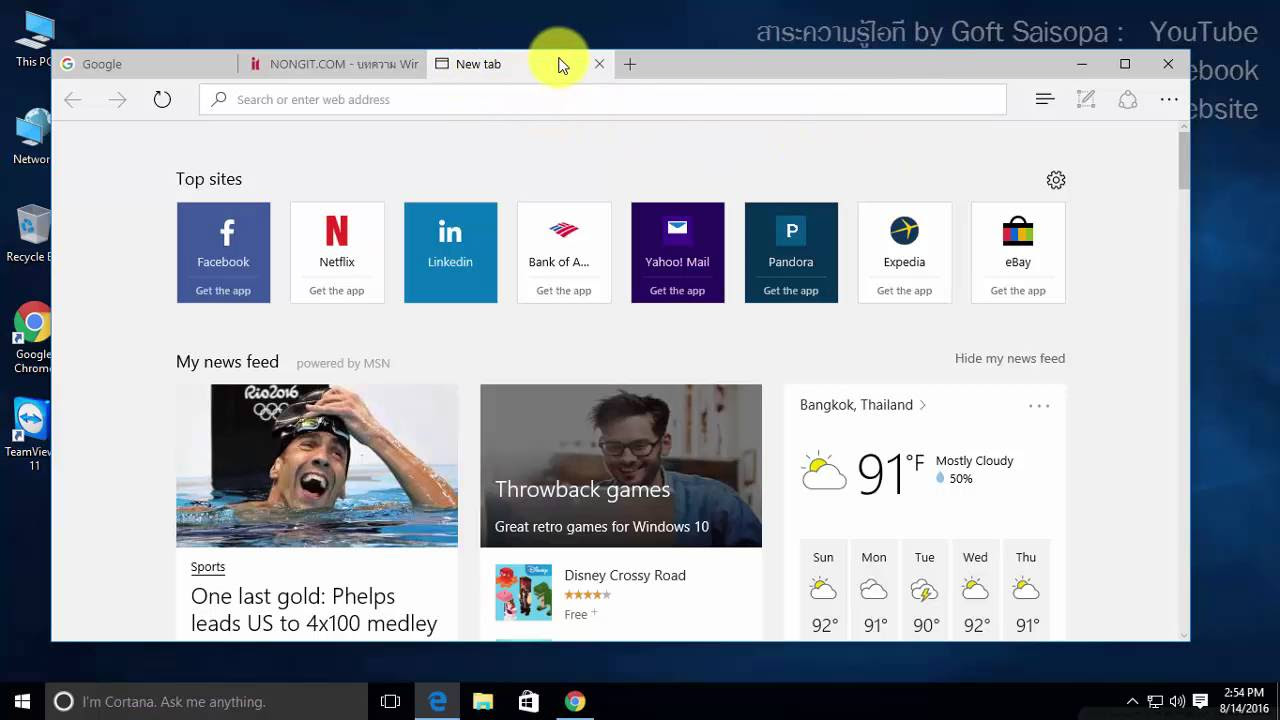
Task: Open the Throwback games banner
Action: [621, 466]
